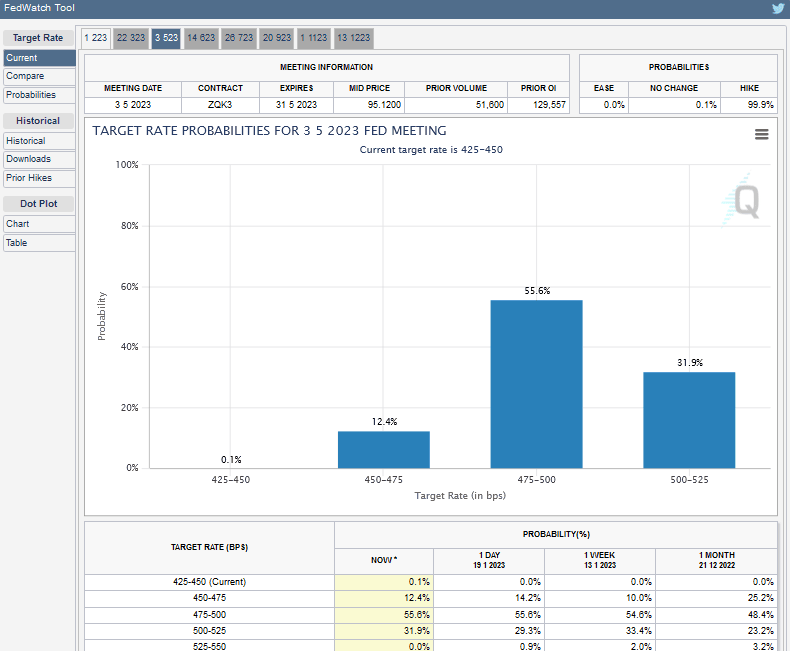Open the 1 1123 meeting tab
This screenshot has width=790, height=651.
click(314, 38)
